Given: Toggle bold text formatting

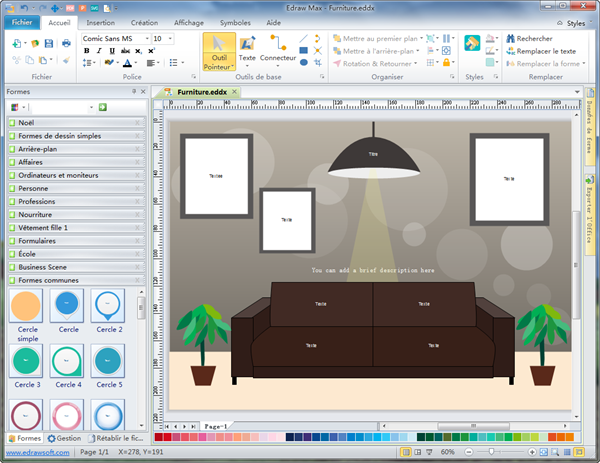Looking at the screenshot, I should click(86, 51).
